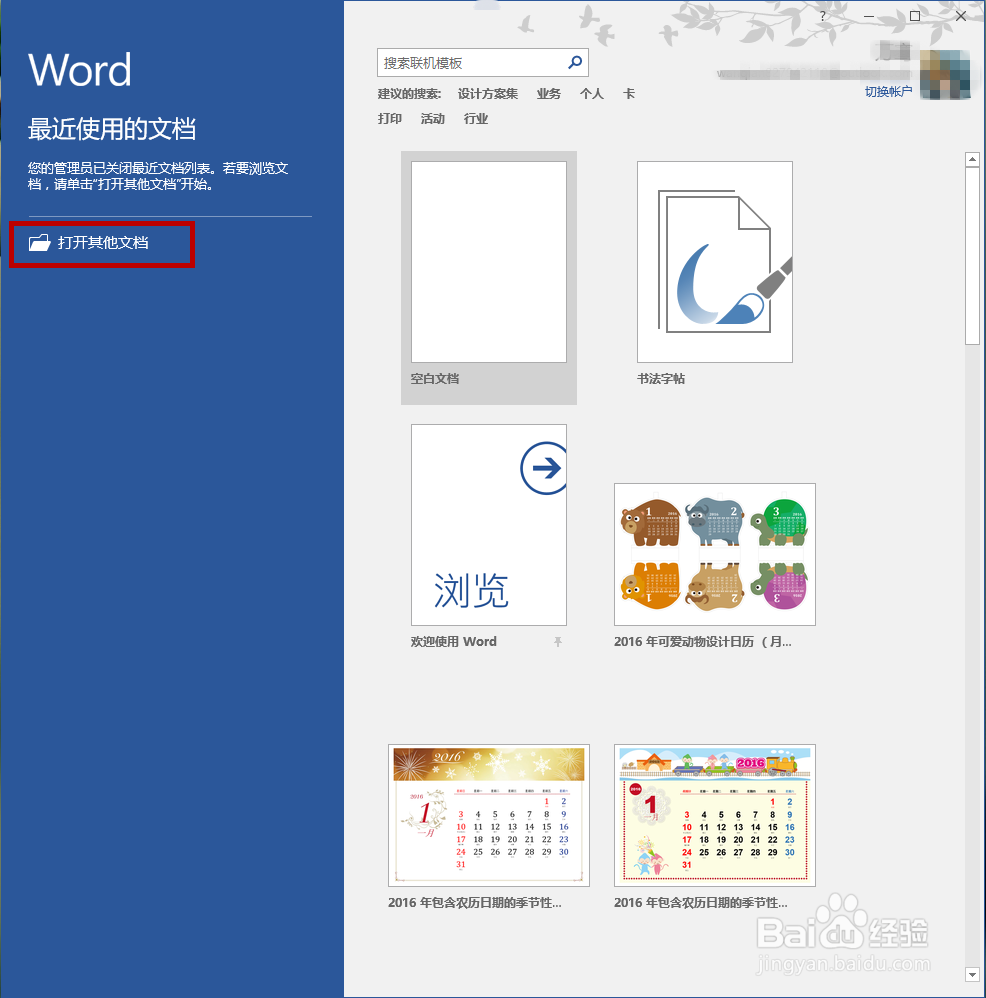Pin the 欢迎使用 Word template

[x=558, y=642]
